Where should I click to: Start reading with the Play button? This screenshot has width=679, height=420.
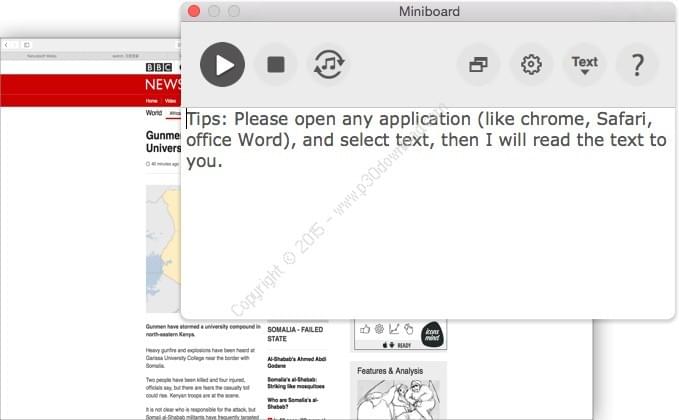pos(222,65)
